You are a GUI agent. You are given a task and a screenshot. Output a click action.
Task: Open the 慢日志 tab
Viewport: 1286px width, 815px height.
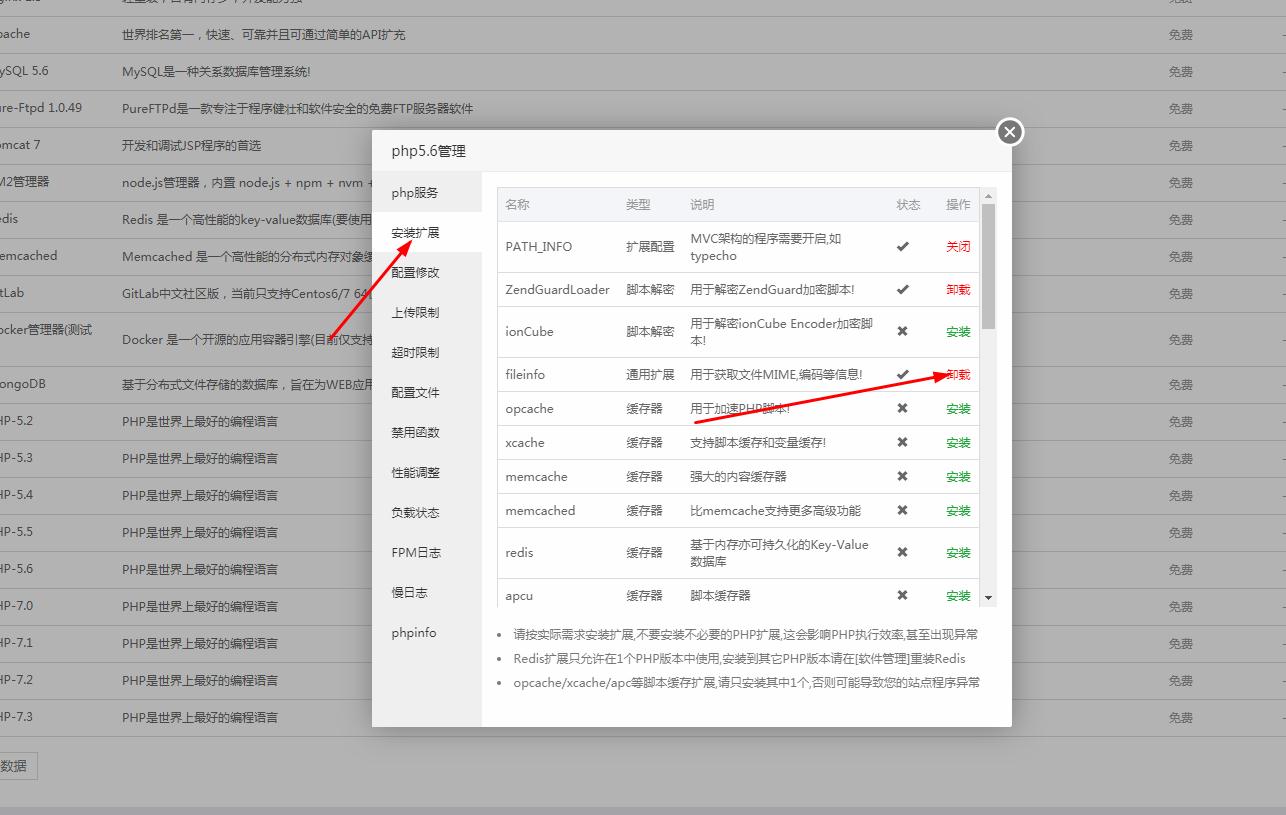pos(409,593)
